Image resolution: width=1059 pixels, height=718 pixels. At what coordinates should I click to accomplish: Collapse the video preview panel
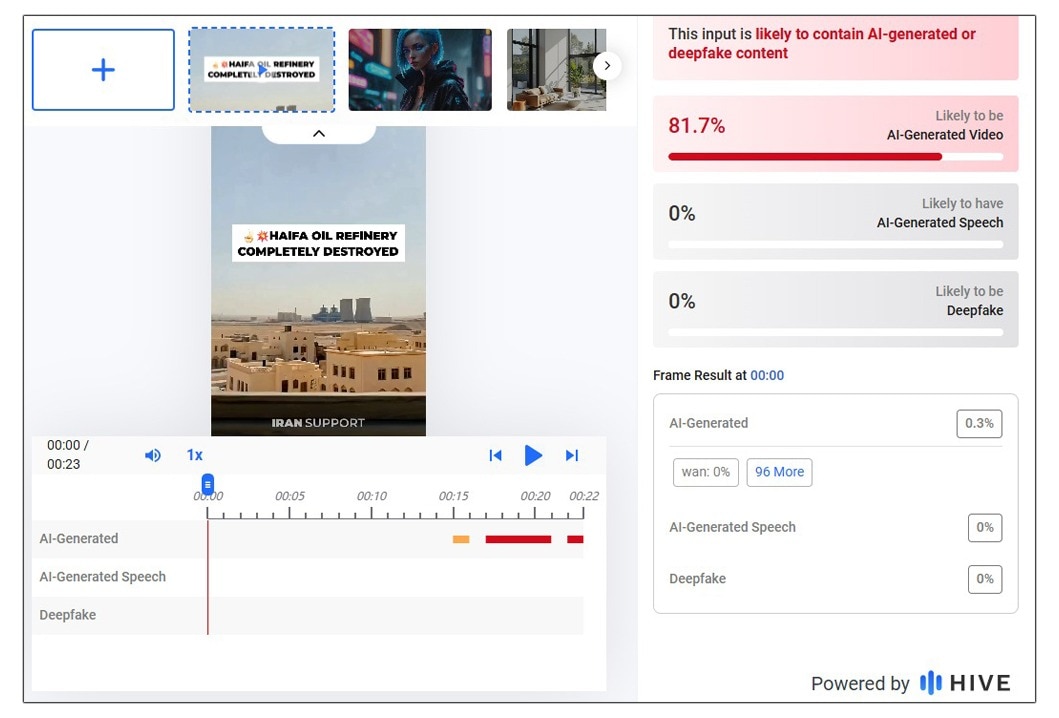[x=318, y=132]
